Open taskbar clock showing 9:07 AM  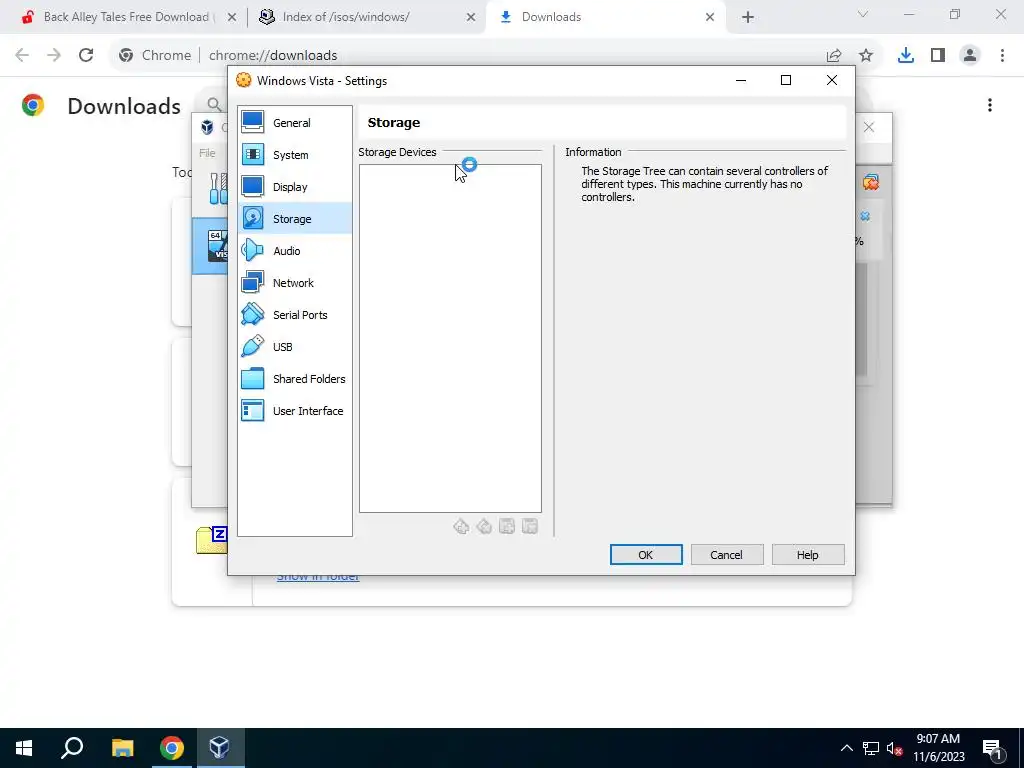tap(938, 748)
